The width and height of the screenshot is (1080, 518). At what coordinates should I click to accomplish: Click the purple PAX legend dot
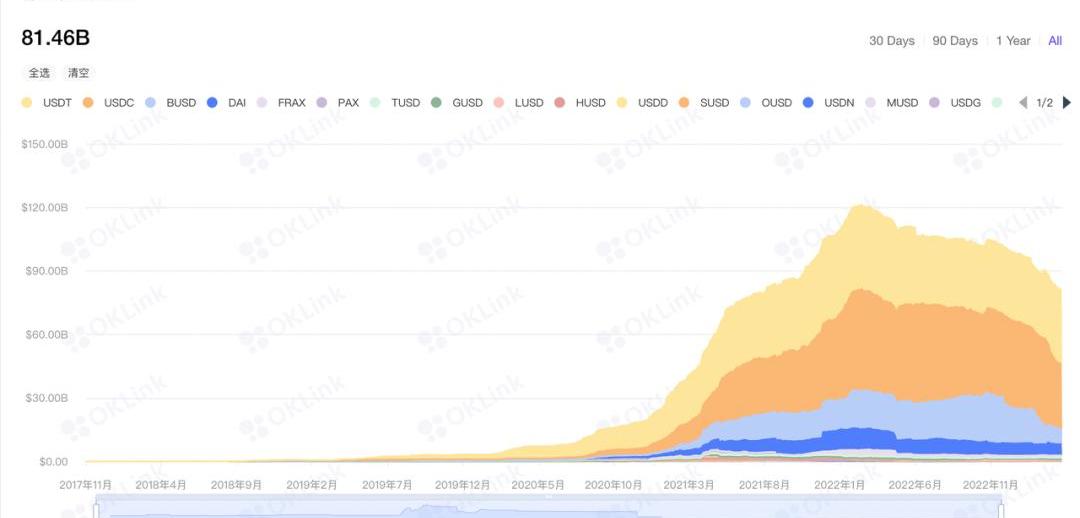pos(321,103)
